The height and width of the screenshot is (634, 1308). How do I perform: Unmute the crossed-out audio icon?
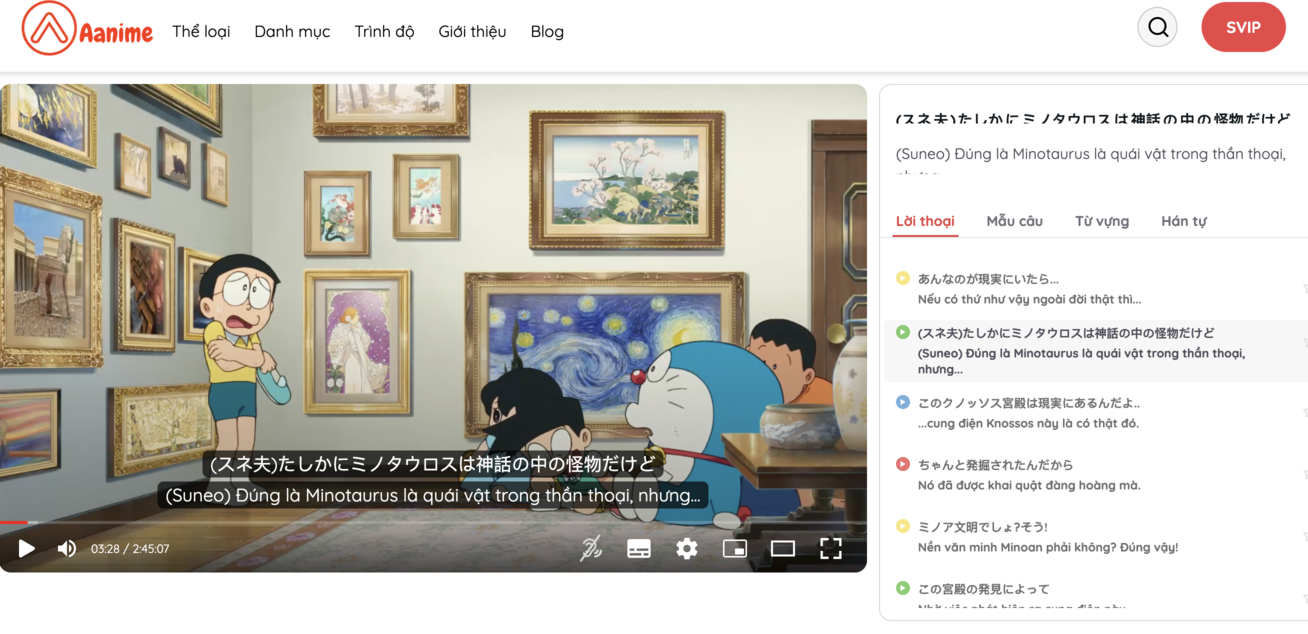[591, 548]
